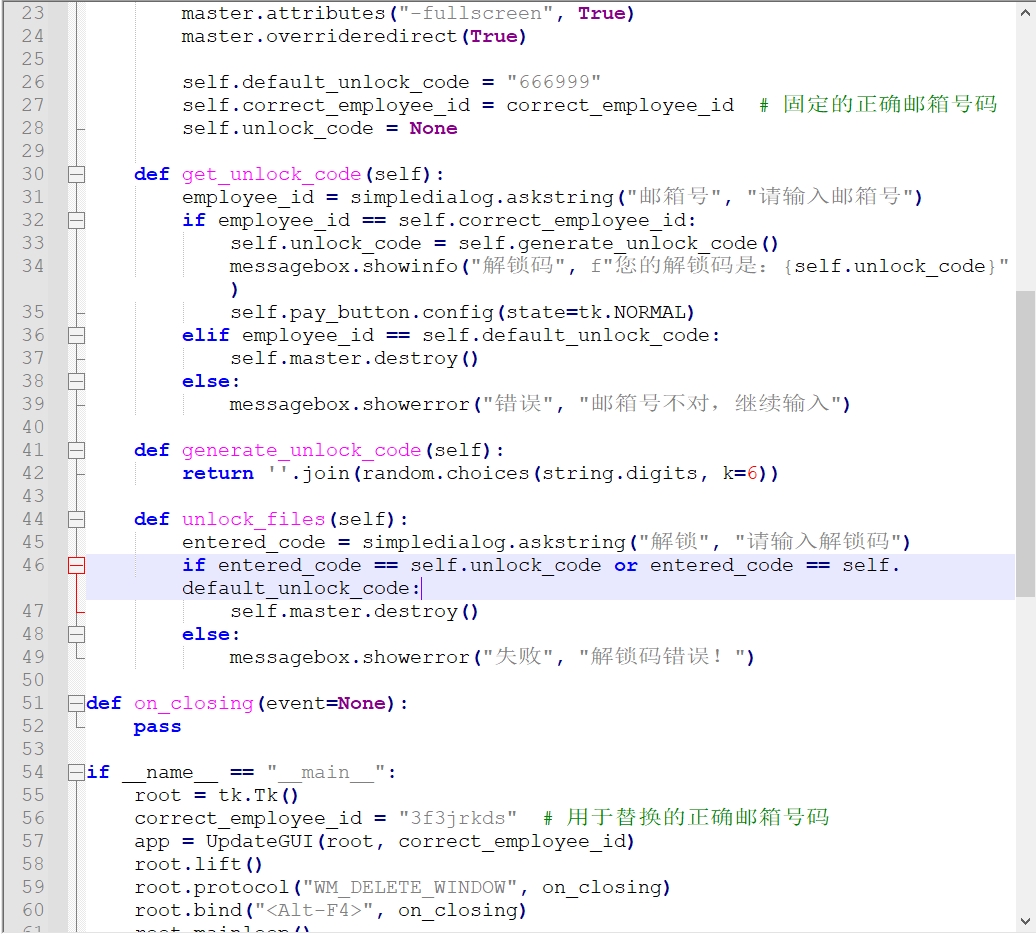Collapse the else fold on line 48
This screenshot has width=1036, height=934.
[x=77, y=635]
